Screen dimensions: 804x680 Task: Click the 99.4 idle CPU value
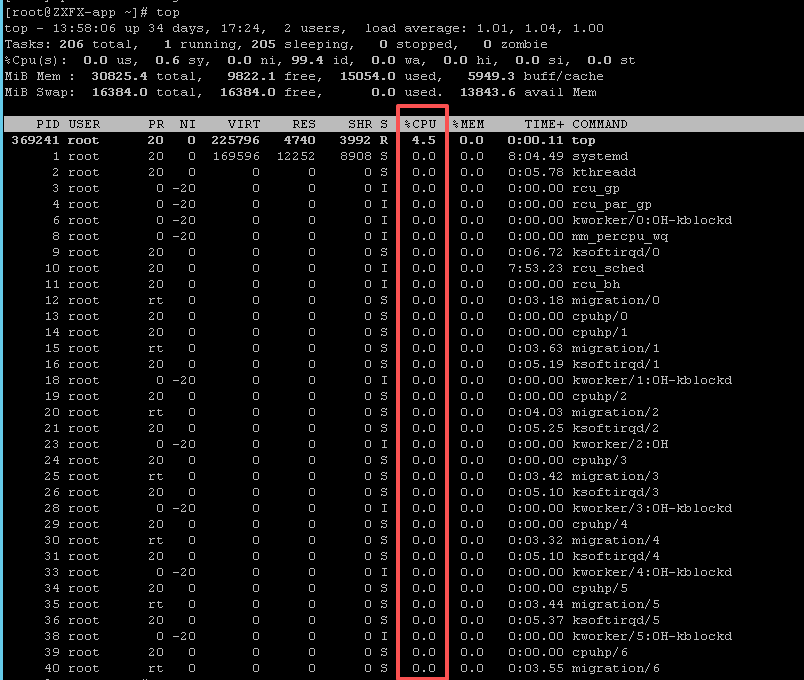click(x=308, y=60)
